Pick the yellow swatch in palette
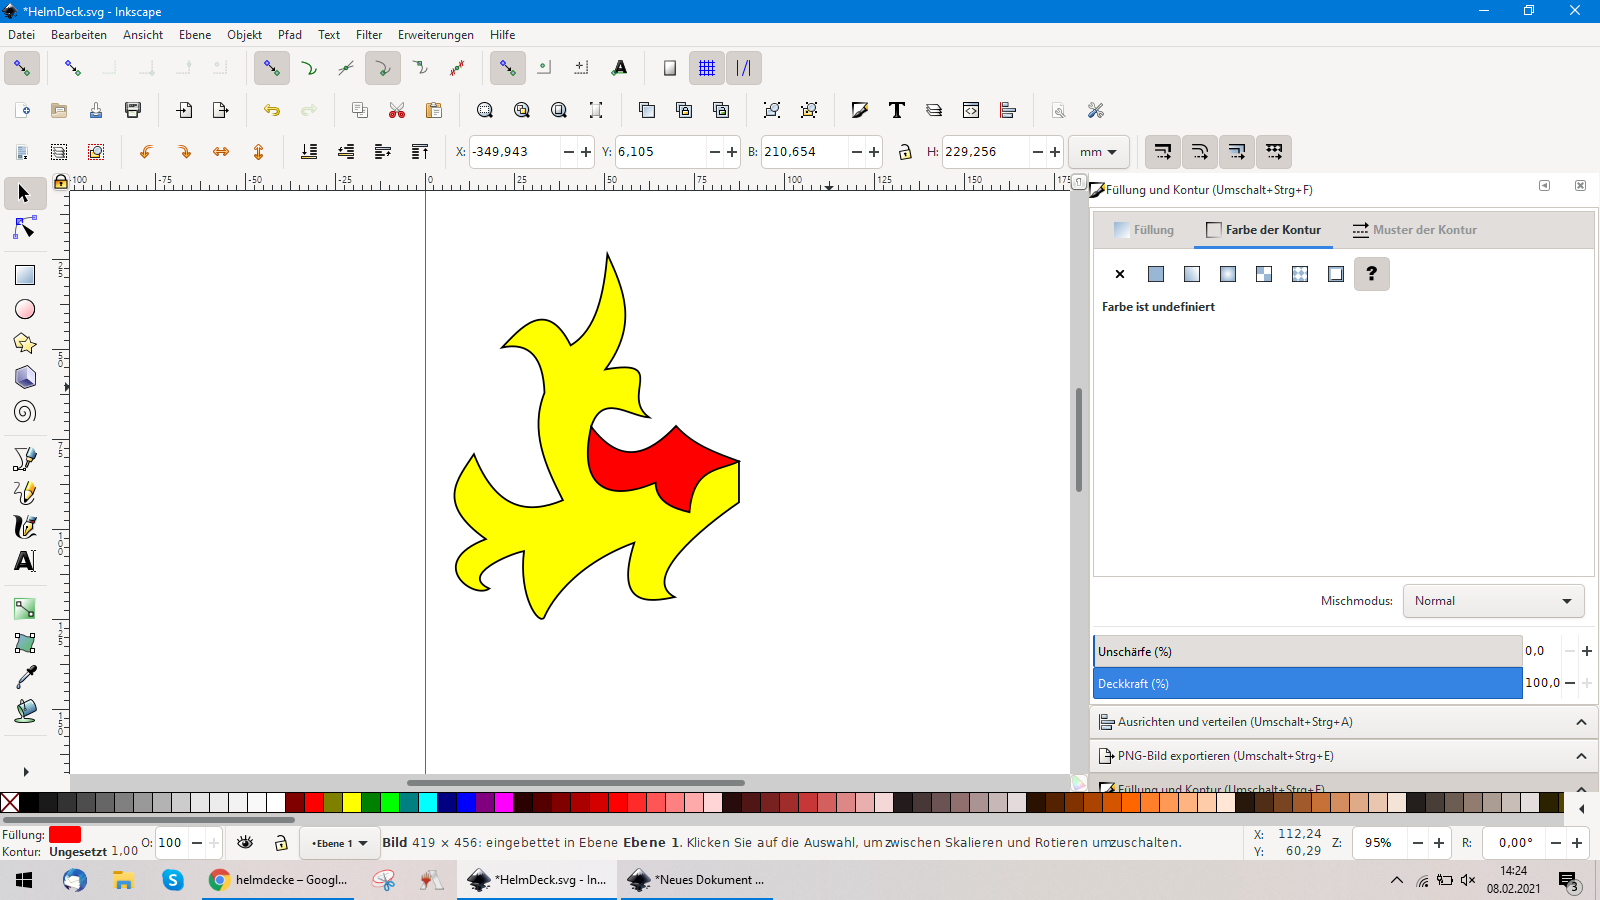Viewport: 1600px width, 900px height. tap(352, 802)
